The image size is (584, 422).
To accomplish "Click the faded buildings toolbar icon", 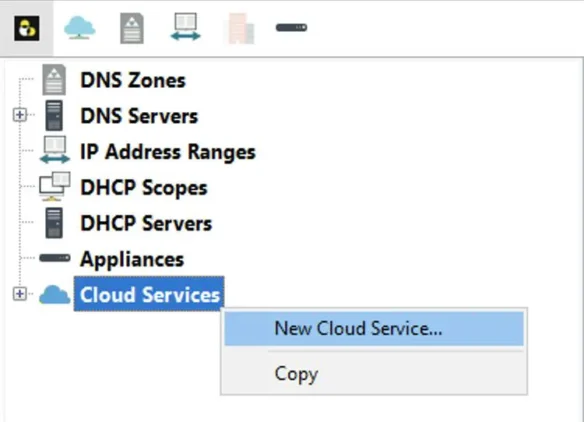I will coord(239,28).
